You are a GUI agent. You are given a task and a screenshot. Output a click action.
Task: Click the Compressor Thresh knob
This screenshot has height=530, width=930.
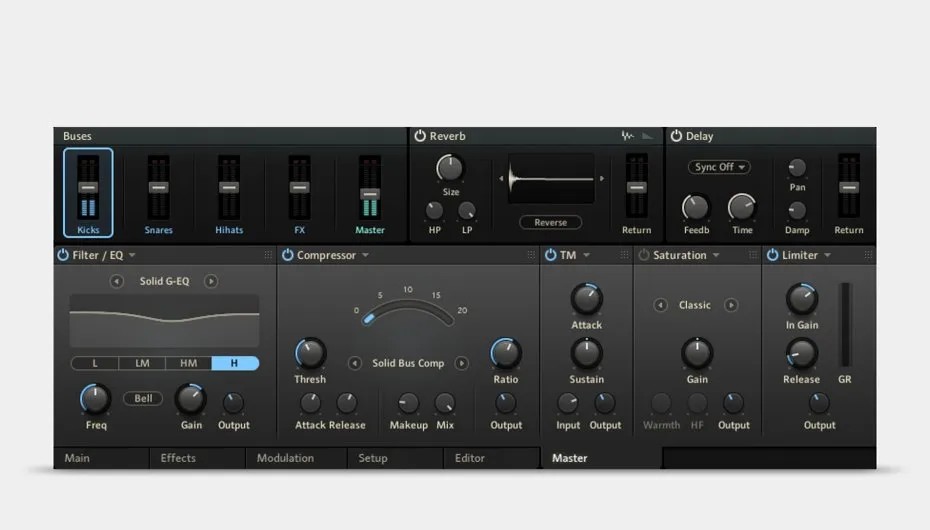(x=310, y=353)
